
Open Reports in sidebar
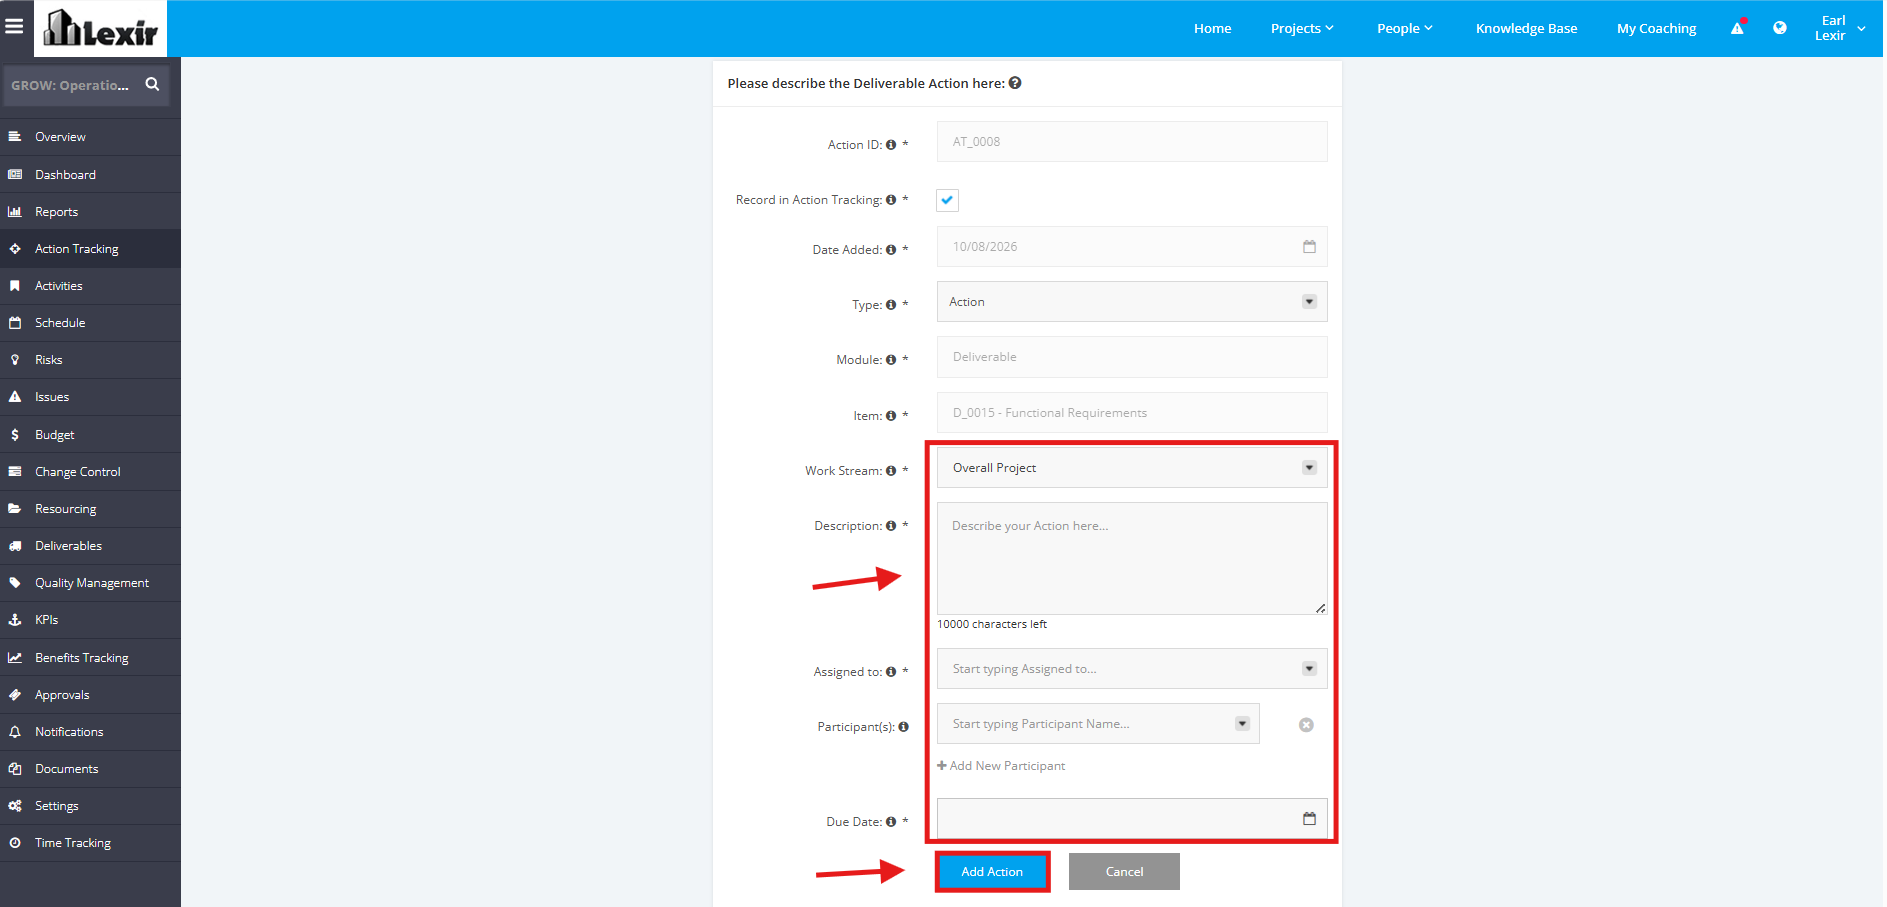click(90, 212)
